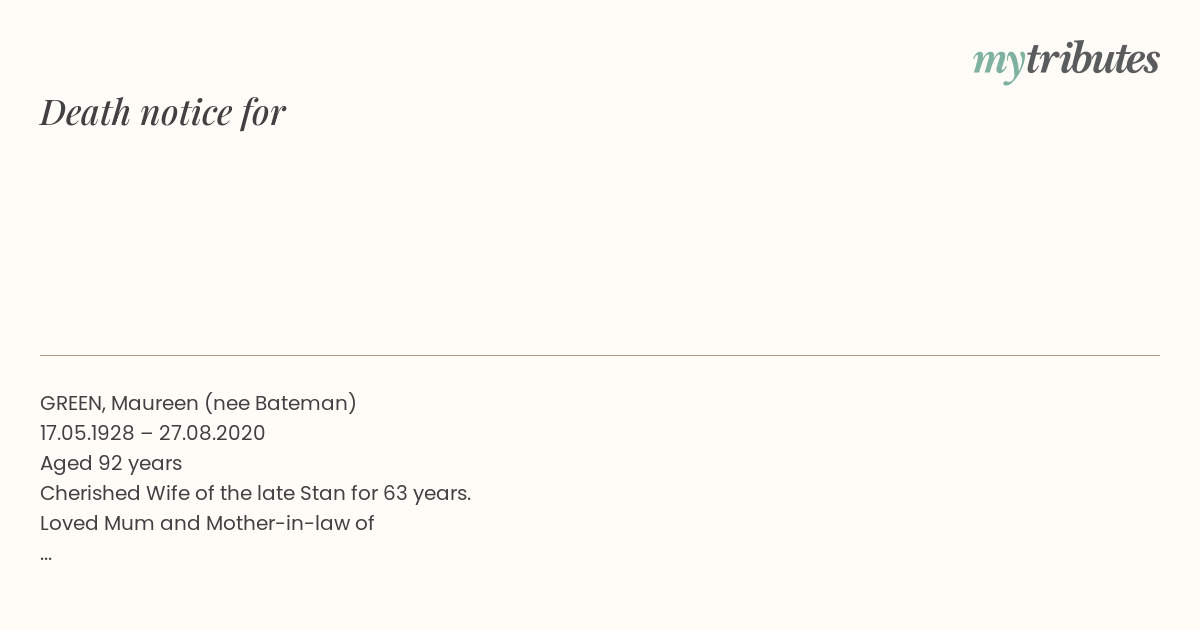This screenshot has height=630, width=1200.
Task: Expand the truncated notice via the ellipsis
Action: (x=46, y=556)
